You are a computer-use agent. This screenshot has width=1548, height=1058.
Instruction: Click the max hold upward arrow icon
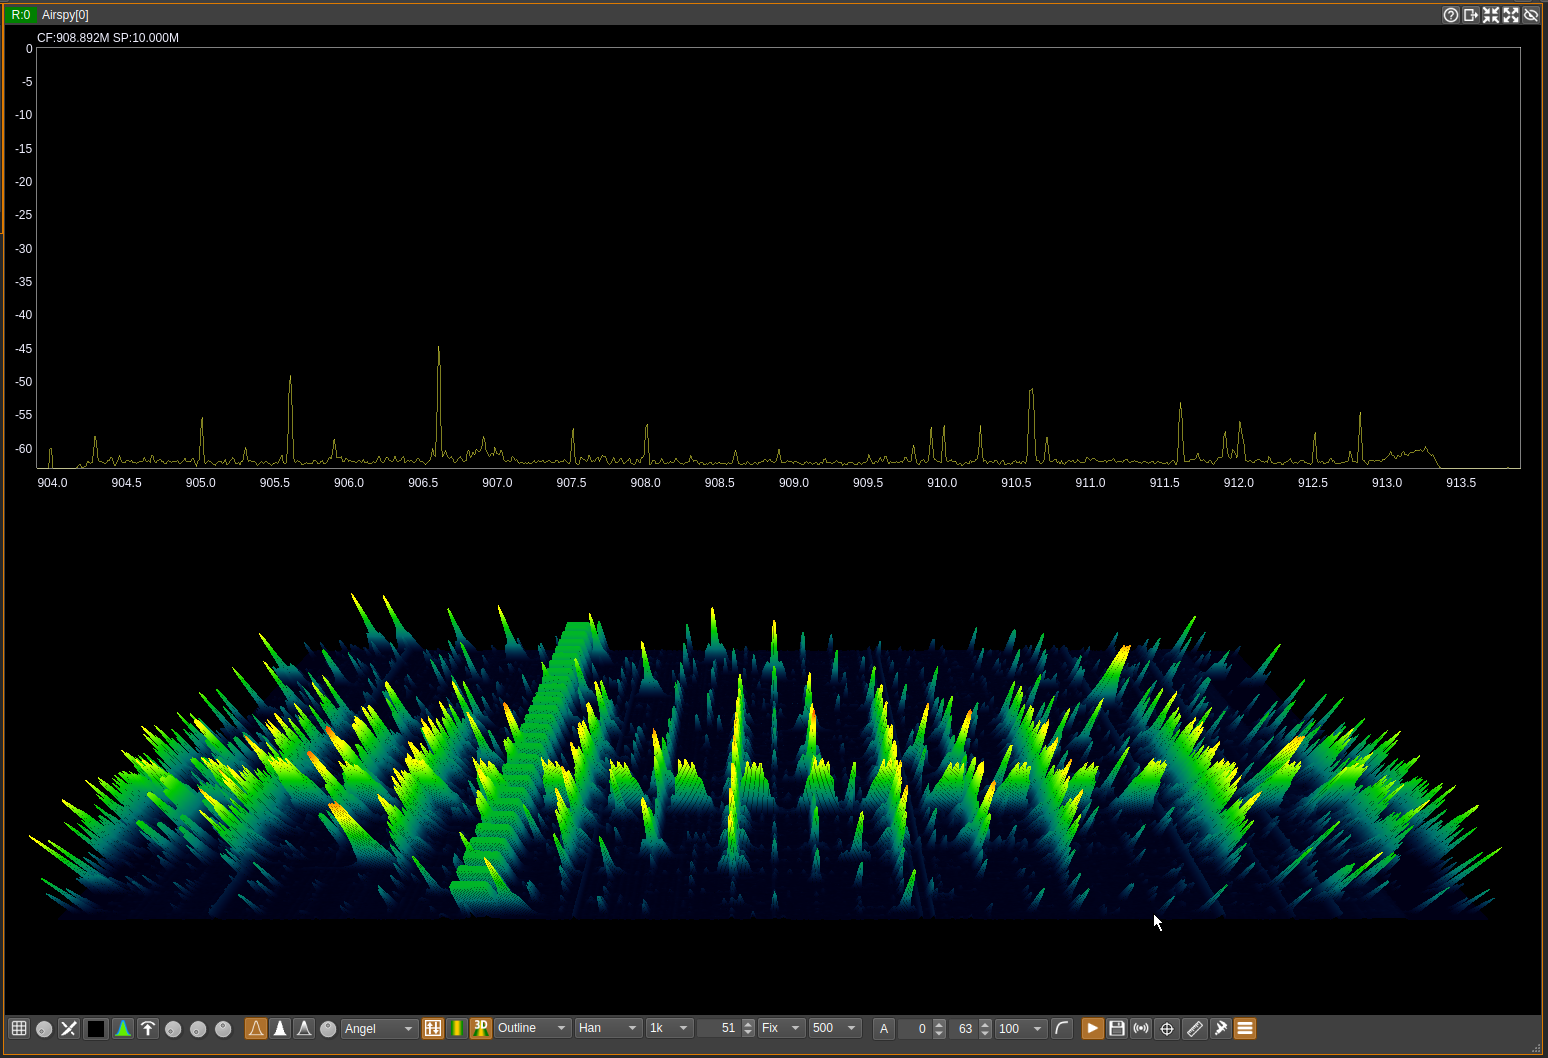pos(148,1028)
